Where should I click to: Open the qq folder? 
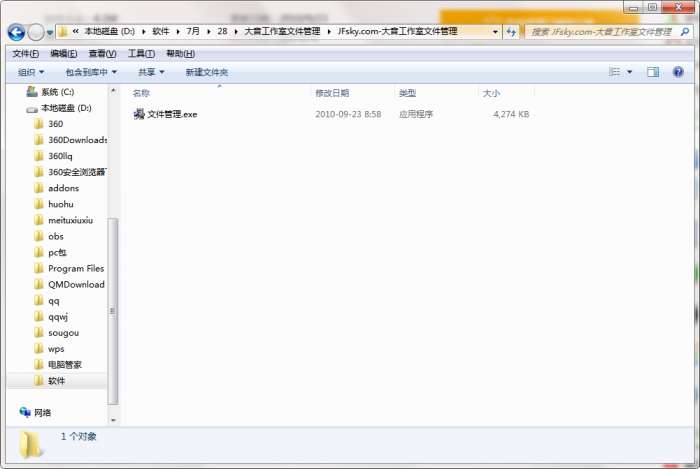tap(53, 301)
